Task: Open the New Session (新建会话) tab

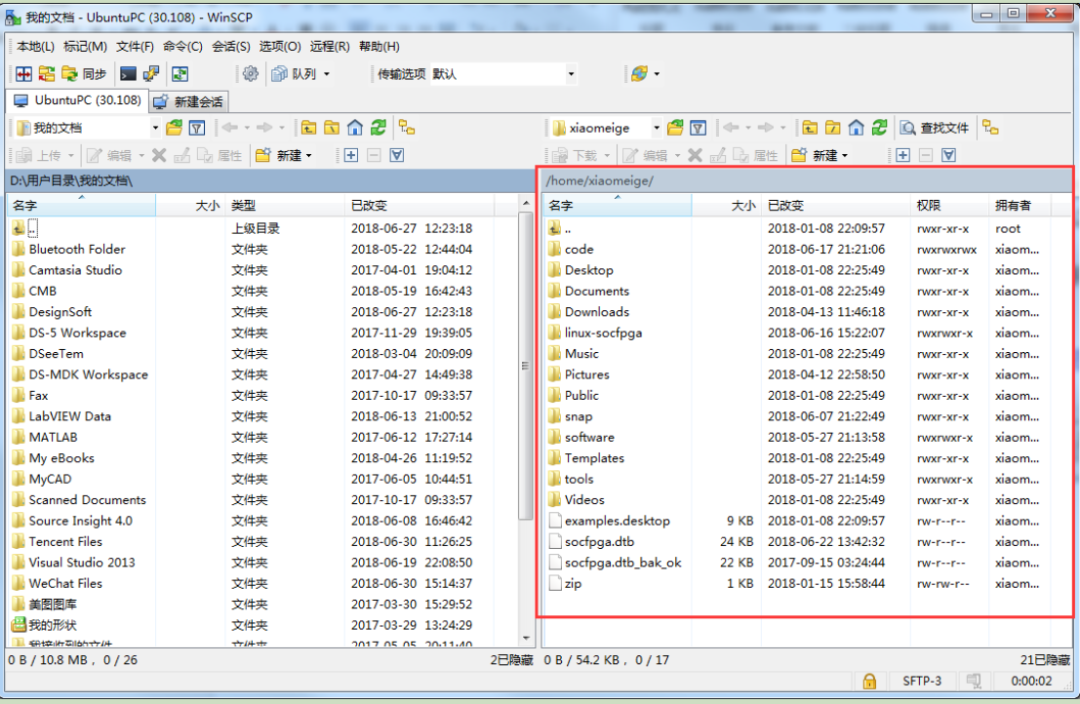Action: point(189,102)
